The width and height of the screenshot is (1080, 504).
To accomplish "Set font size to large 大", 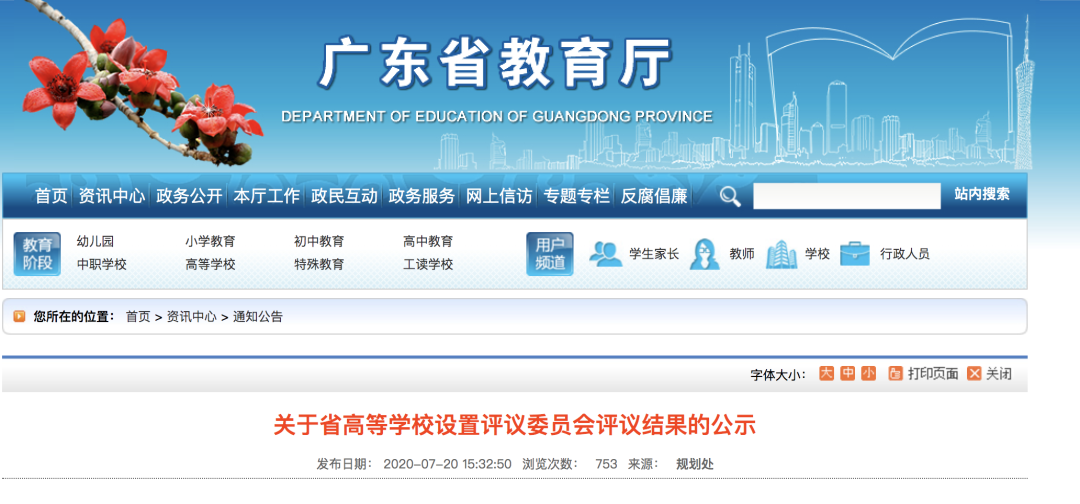I will (x=826, y=373).
